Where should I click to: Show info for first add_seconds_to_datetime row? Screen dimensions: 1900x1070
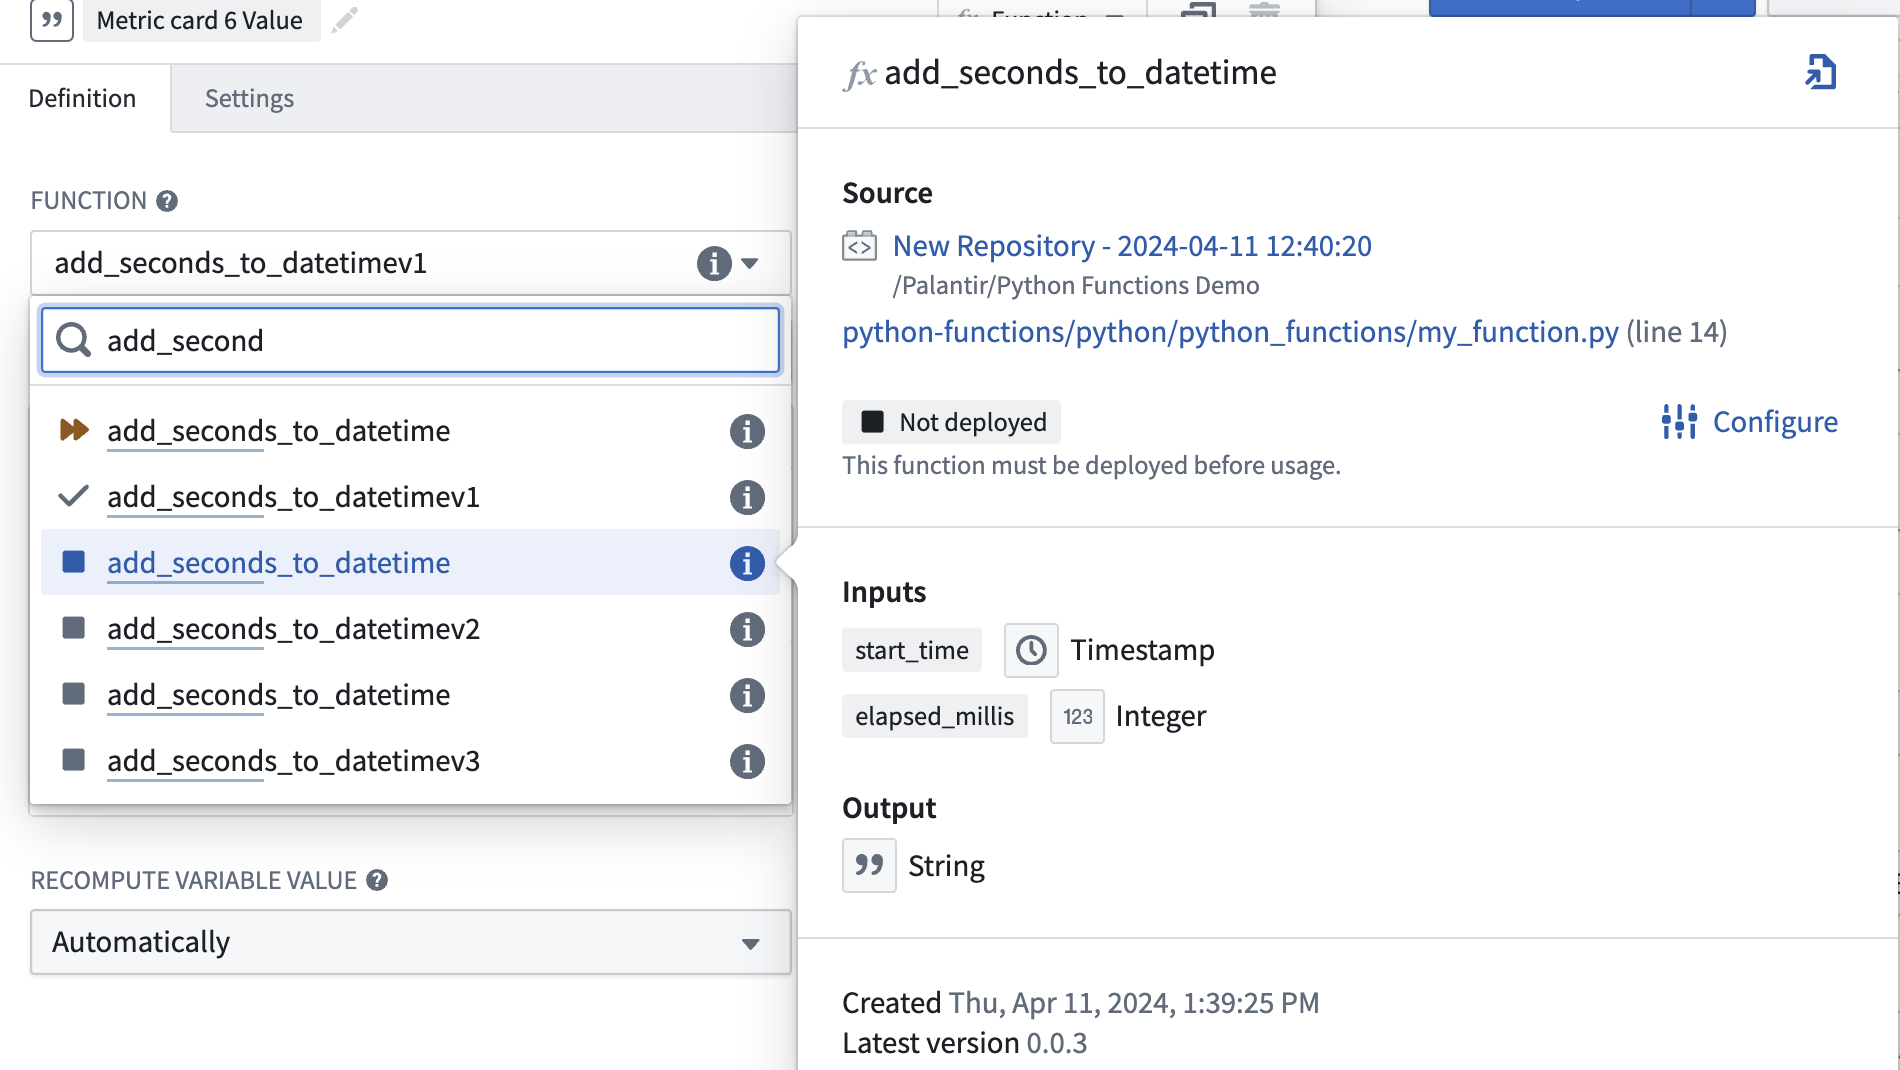[747, 432]
